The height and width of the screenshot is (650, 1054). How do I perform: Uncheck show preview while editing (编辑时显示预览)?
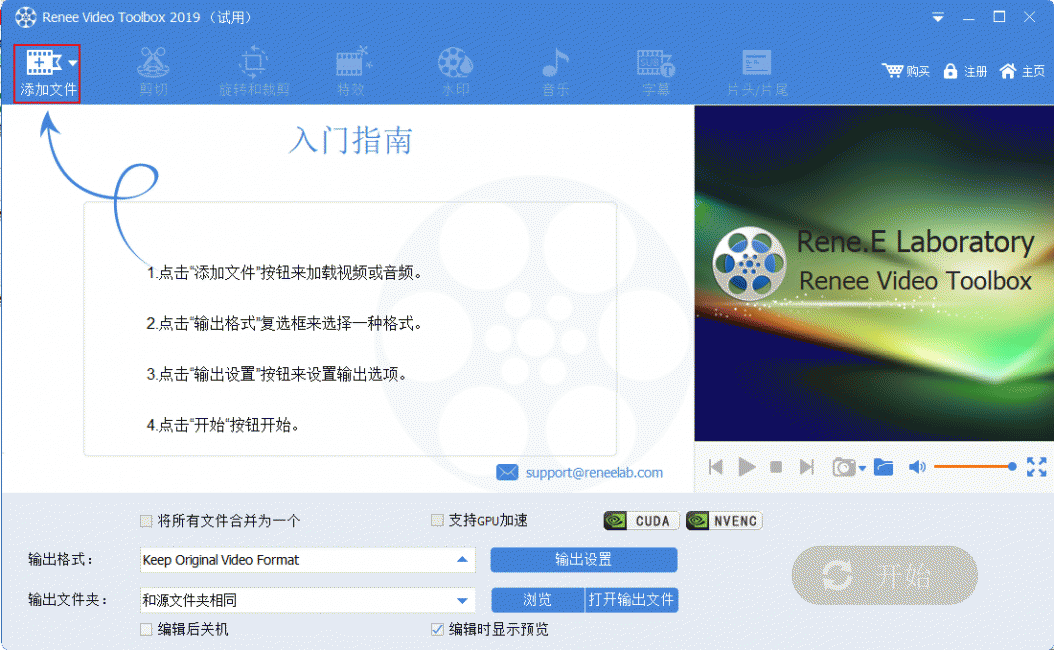pyautogui.click(x=437, y=629)
